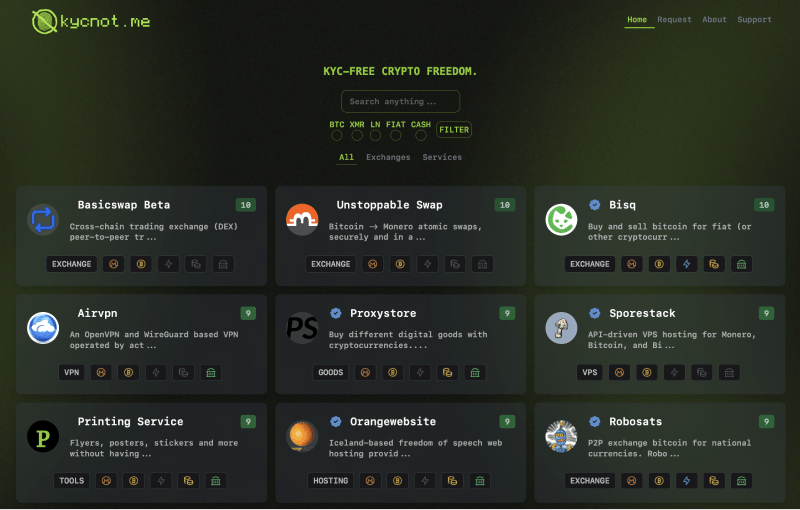Open the Request page link
The image size is (800, 510).
[x=674, y=19]
